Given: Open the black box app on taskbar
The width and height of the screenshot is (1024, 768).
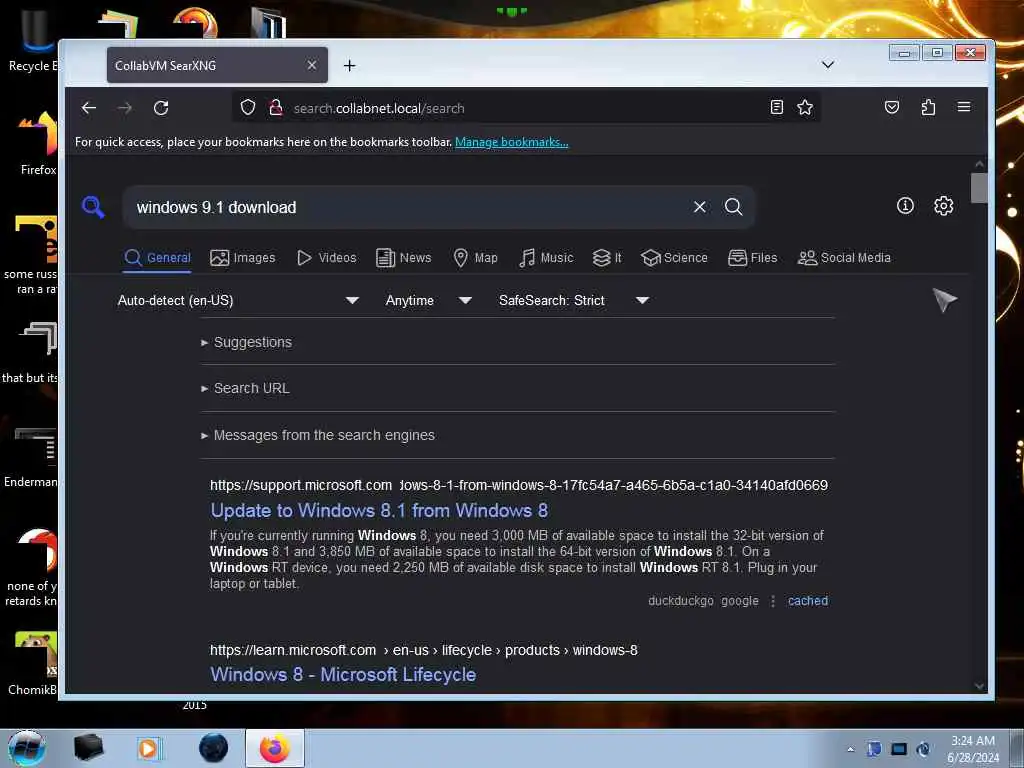Looking at the screenshot, I should click(x=88, y=748).
